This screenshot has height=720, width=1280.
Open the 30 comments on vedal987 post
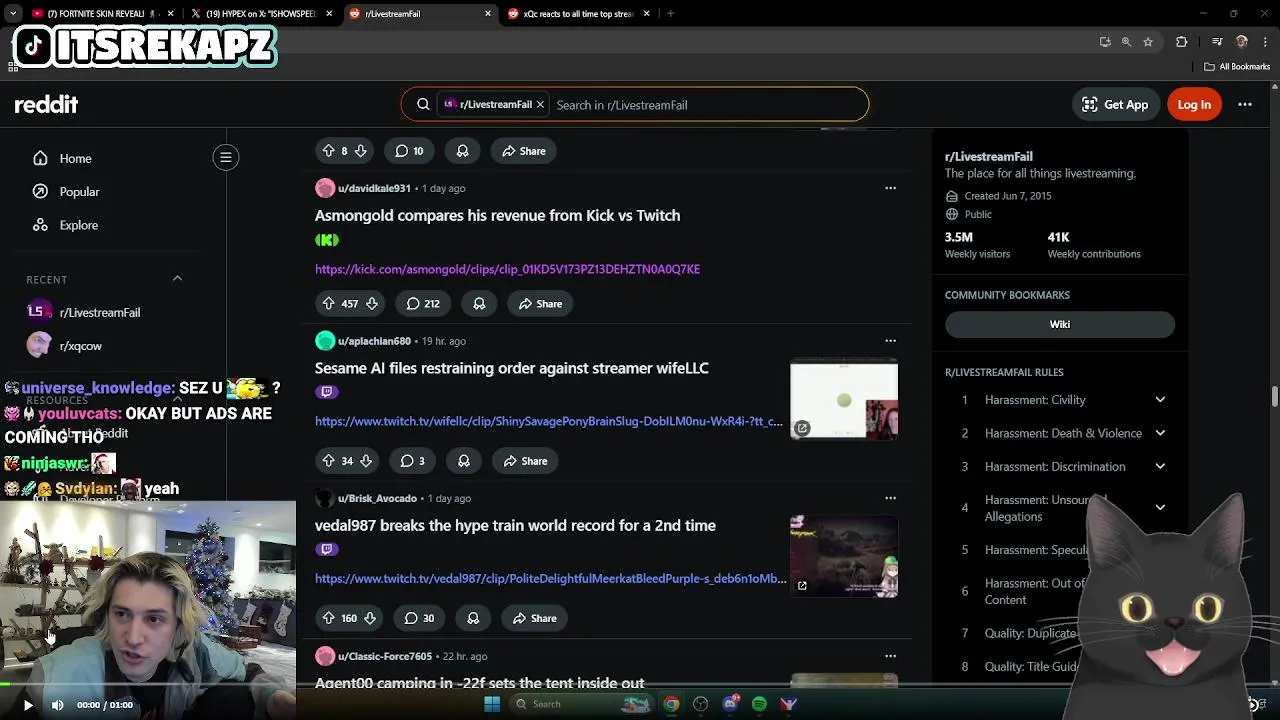tap(420, 618)
